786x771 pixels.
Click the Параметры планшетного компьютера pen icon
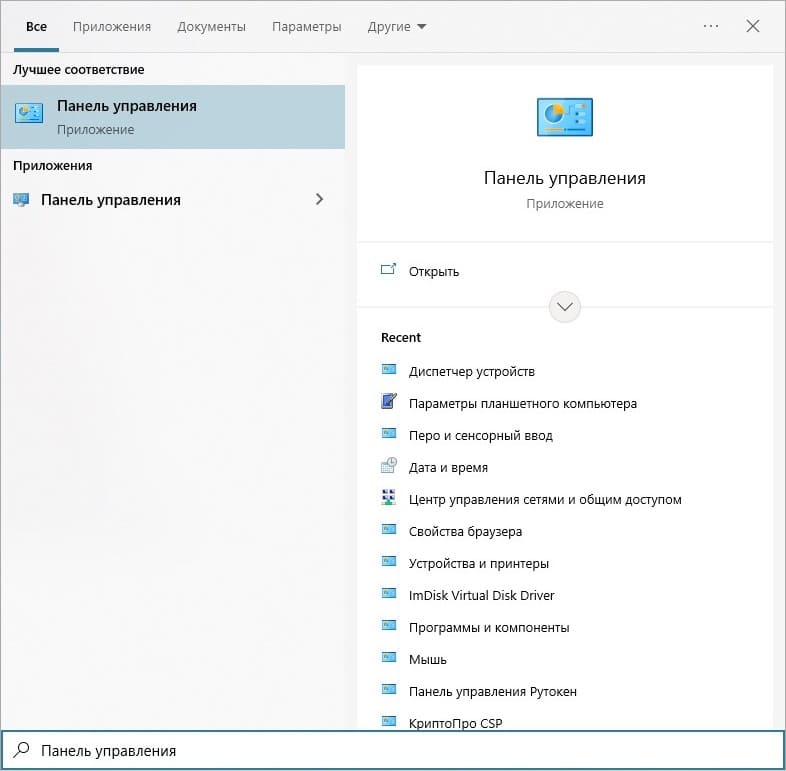pos(388,402)
